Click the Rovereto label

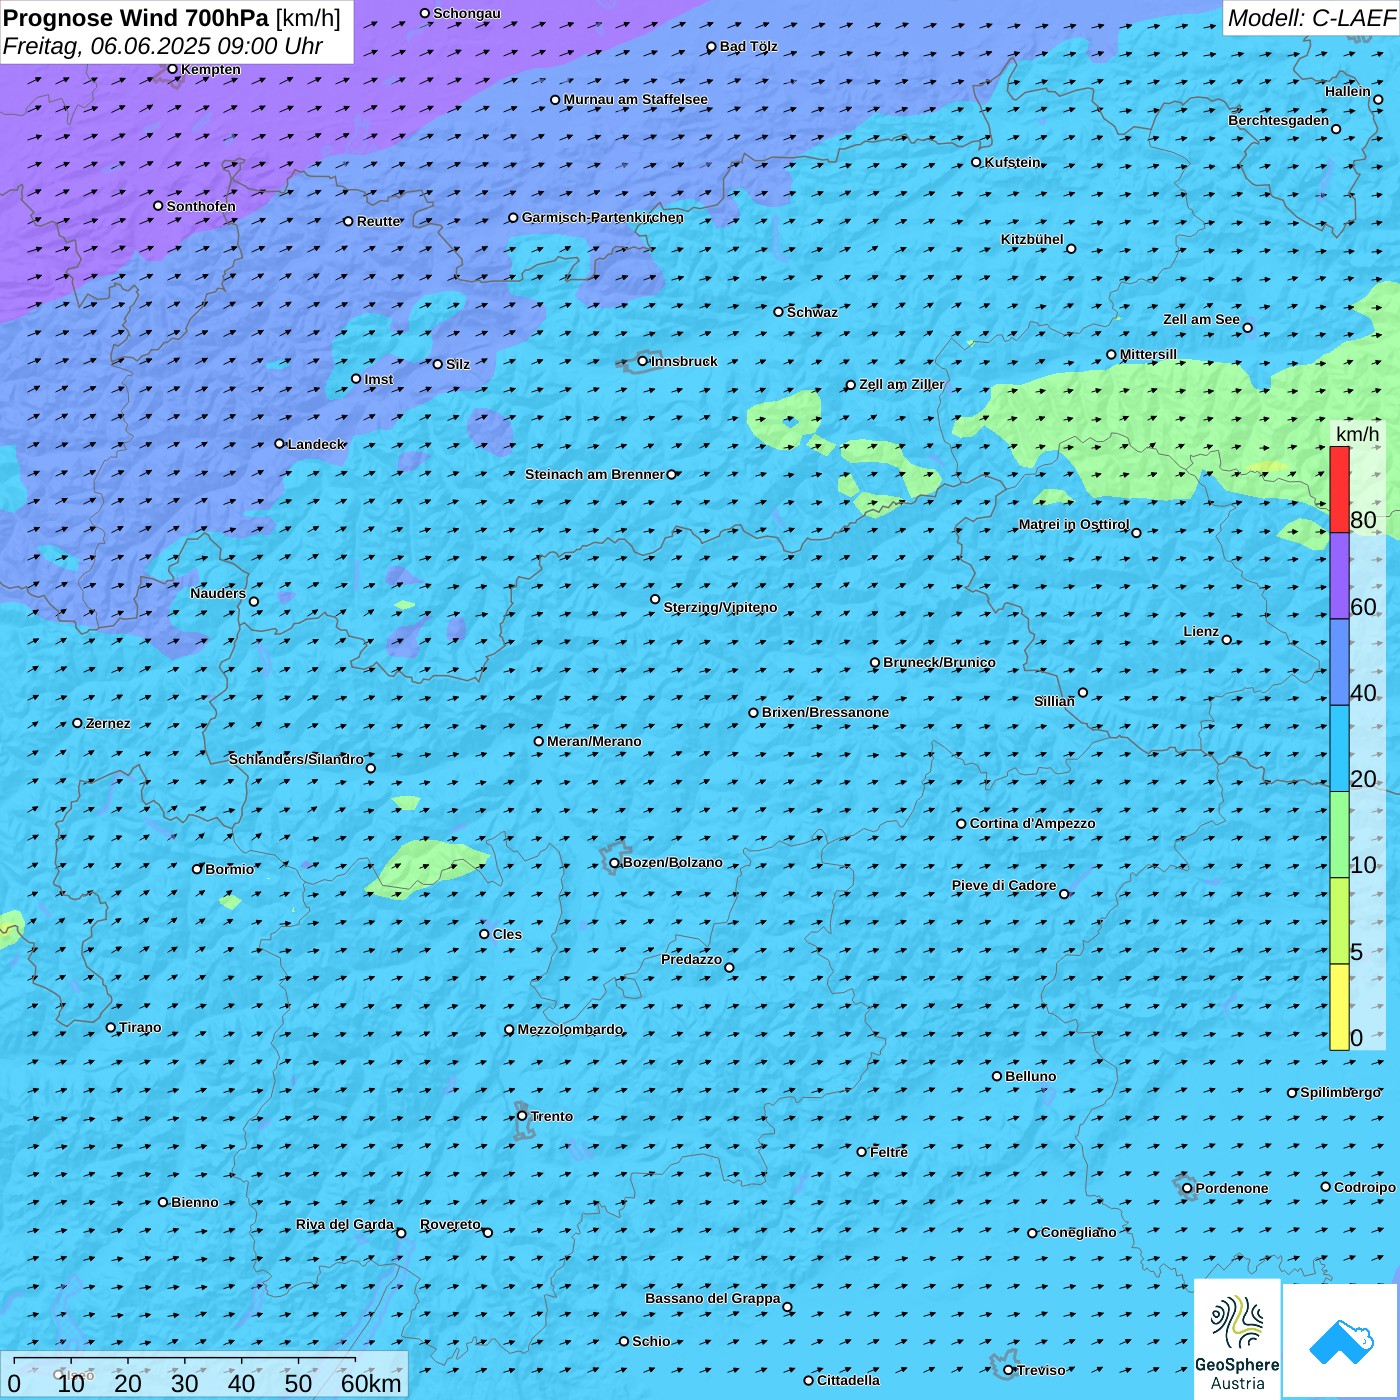(450, 1224)
